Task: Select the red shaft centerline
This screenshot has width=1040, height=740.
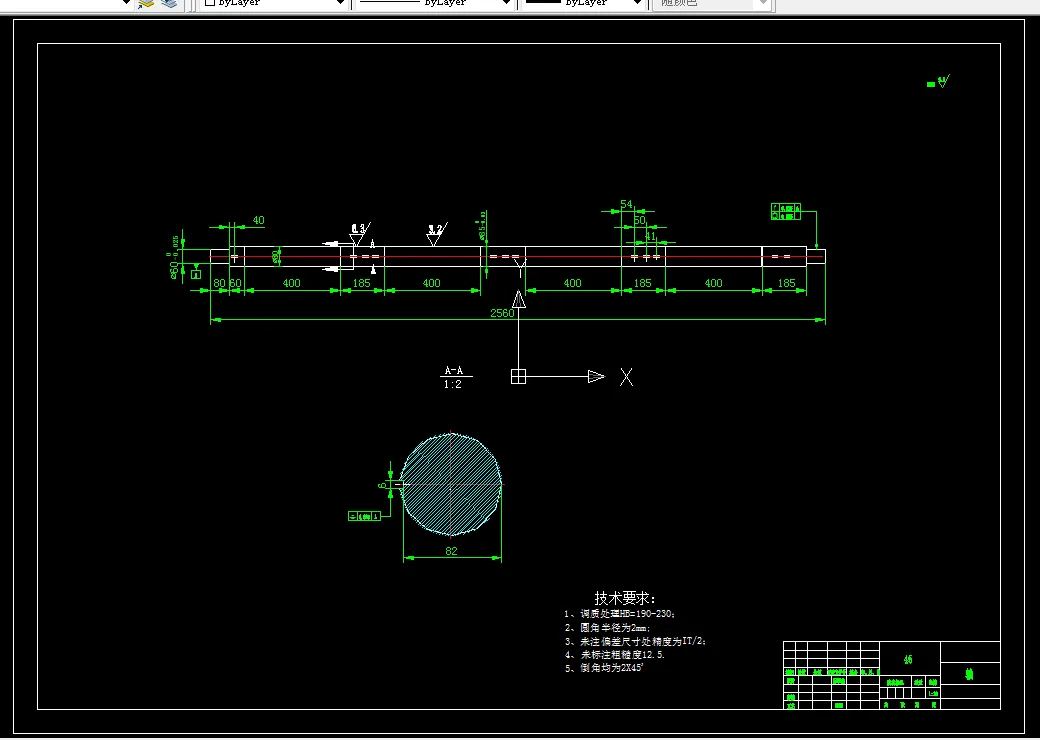Action: tap(517, 257)
